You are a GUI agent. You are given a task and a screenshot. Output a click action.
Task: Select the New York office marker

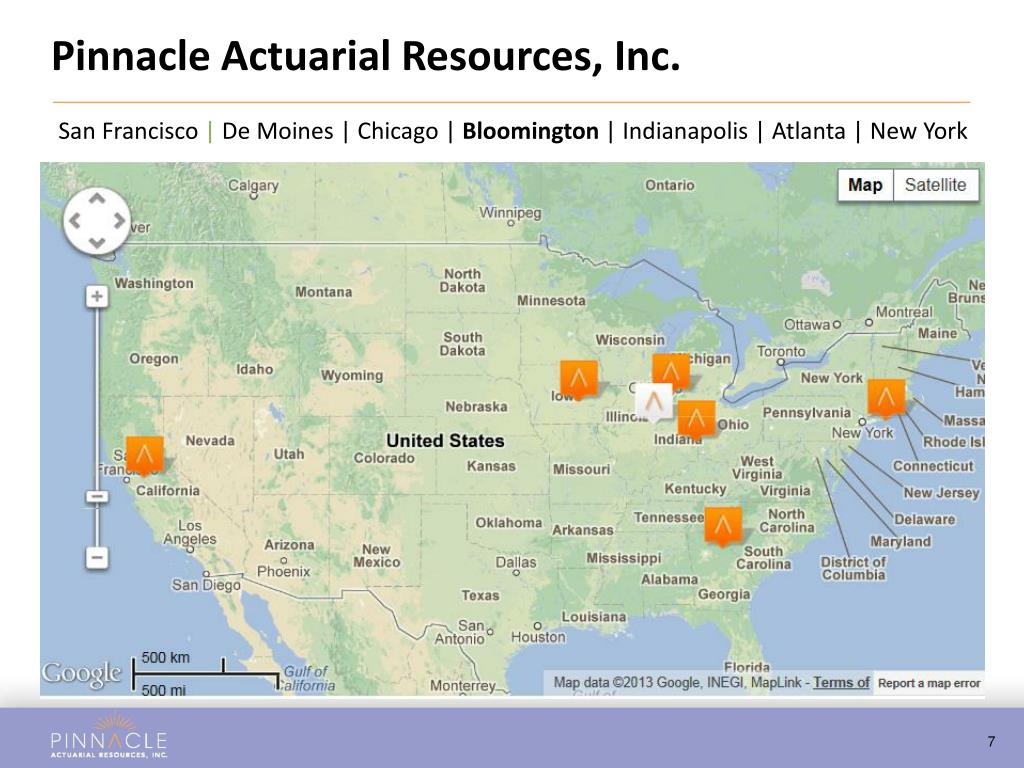886,398
